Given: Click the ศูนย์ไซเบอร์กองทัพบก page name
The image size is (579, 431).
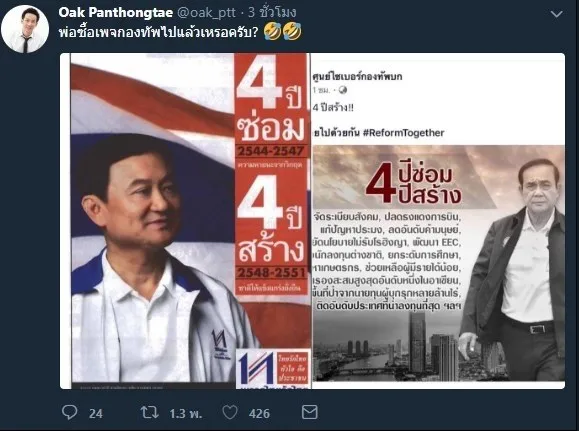Looking at the screenshot, I should pyautogui.click(x=357, y=76).
